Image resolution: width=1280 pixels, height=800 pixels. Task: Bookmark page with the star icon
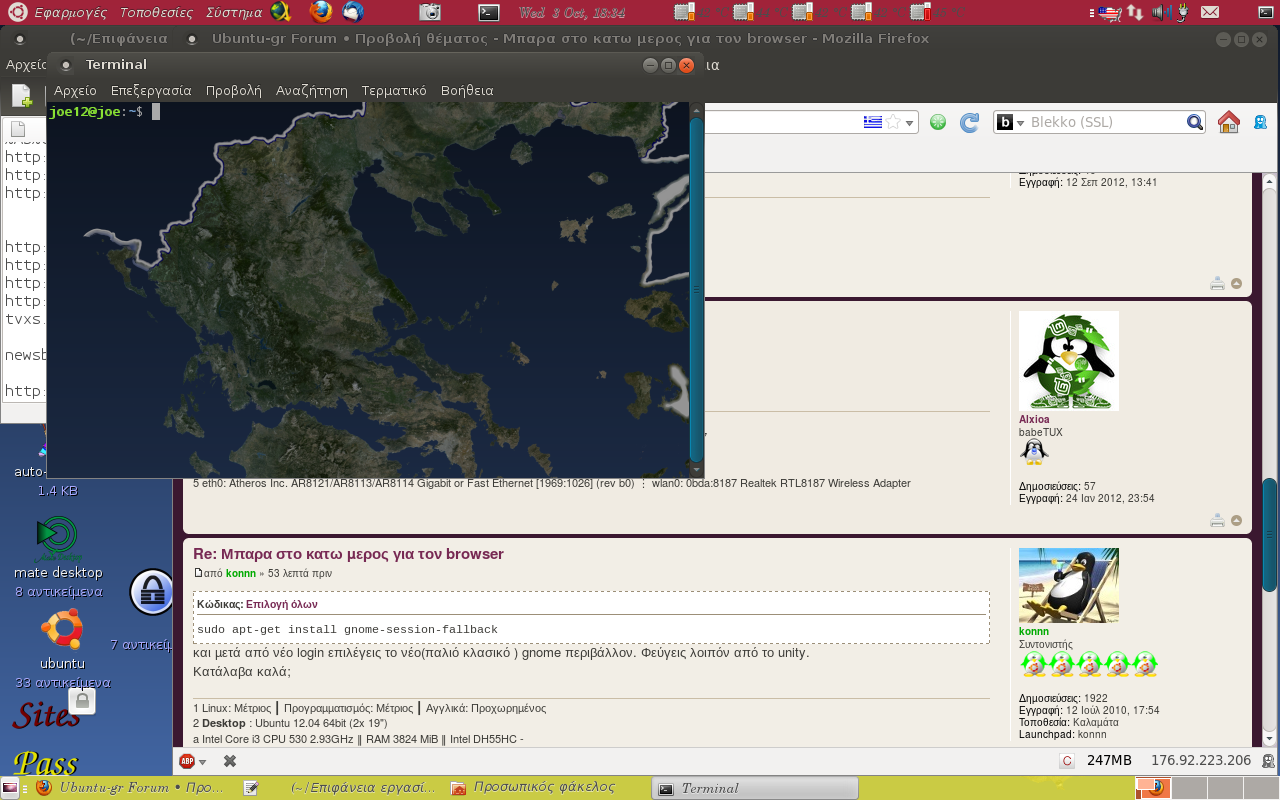click(x=894, y=122)
